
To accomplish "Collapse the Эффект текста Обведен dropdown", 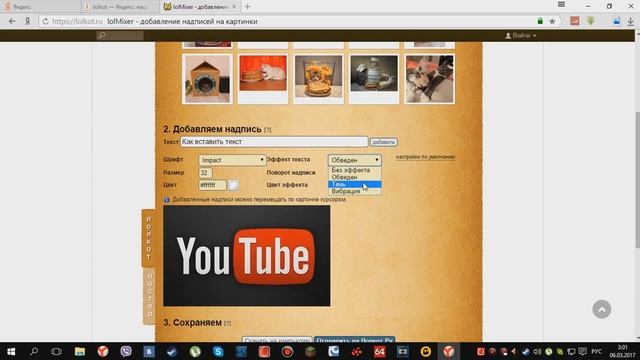I will point(355,160).
